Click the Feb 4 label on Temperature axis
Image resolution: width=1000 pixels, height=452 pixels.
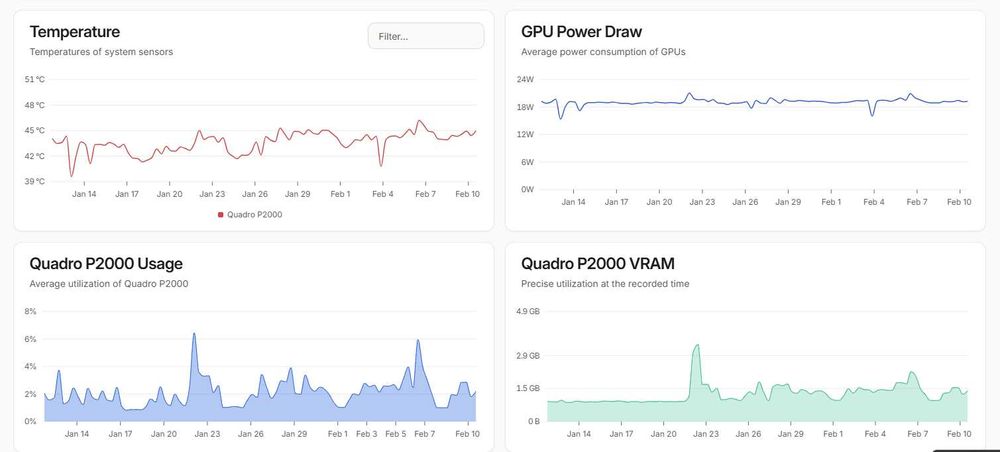tap(383, 194)
